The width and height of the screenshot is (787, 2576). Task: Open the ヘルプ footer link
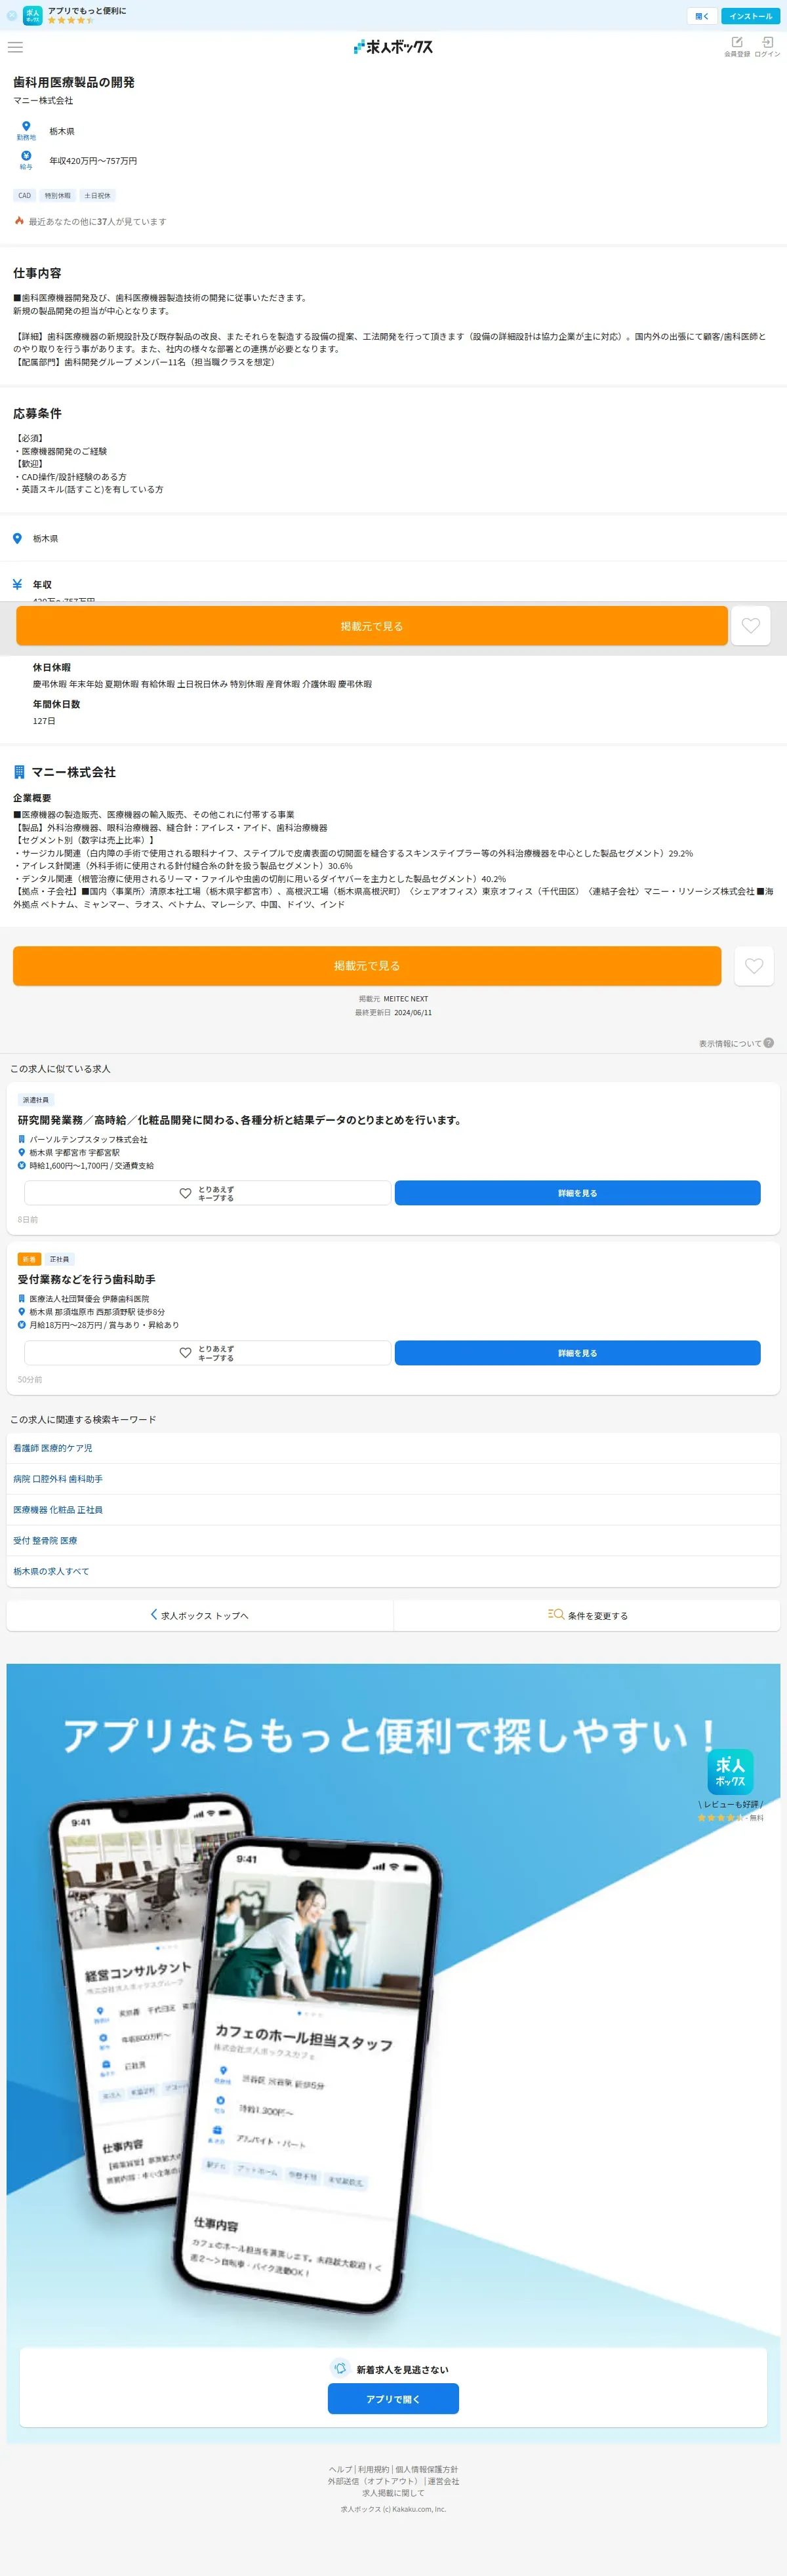tap(340, 2469)
